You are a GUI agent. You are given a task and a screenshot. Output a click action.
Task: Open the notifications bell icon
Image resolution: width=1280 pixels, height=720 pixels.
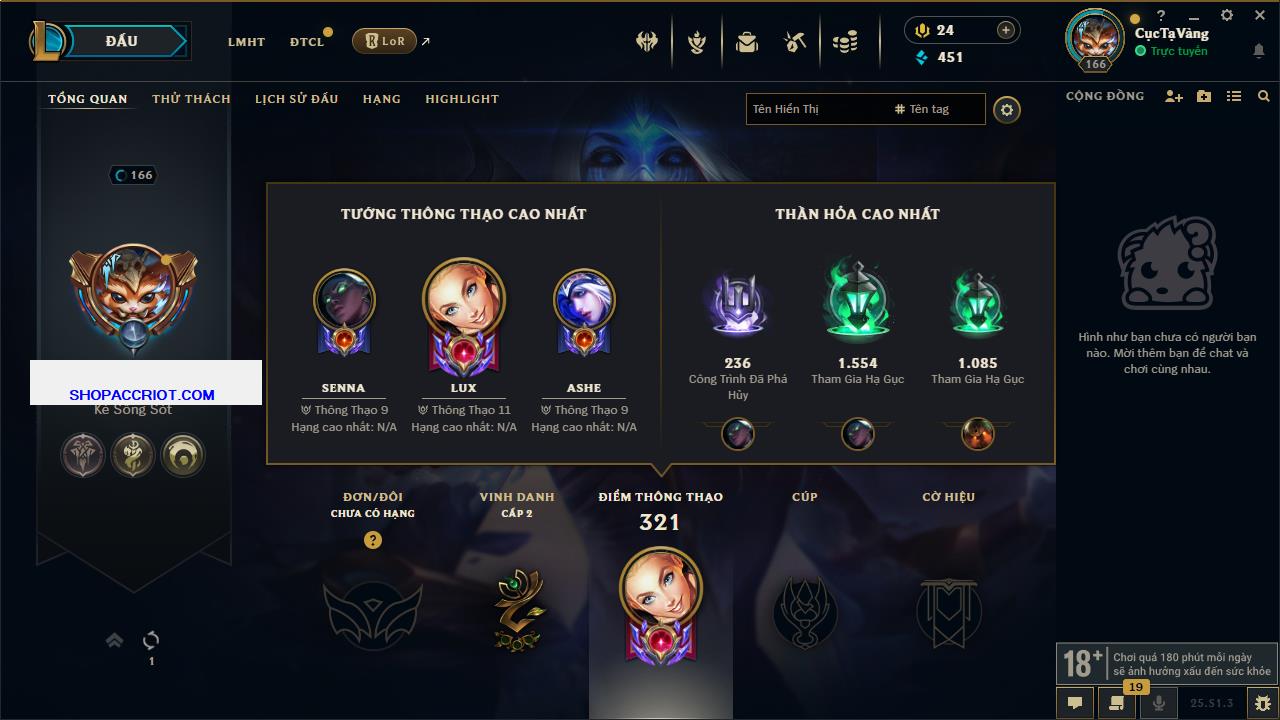1258,51
